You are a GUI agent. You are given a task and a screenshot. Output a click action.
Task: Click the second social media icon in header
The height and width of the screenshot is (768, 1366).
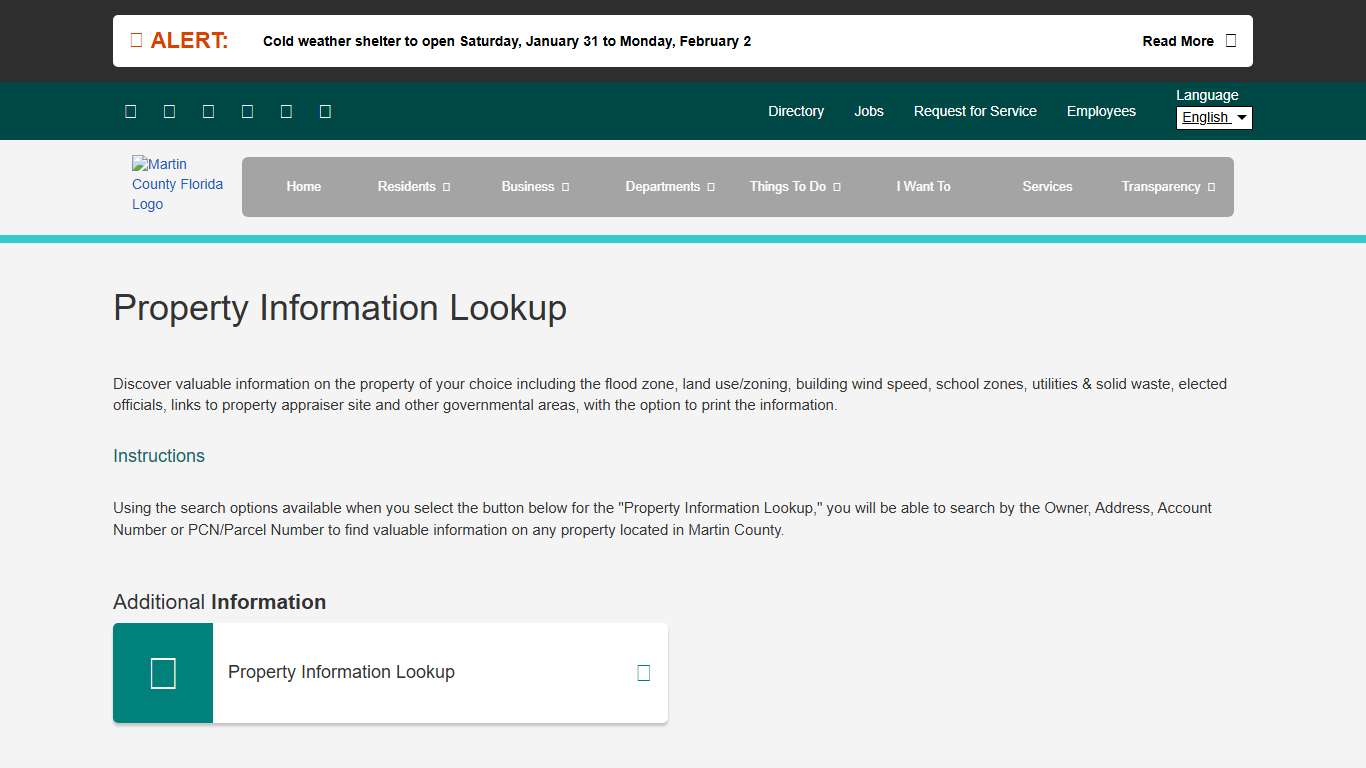point(169,111)
